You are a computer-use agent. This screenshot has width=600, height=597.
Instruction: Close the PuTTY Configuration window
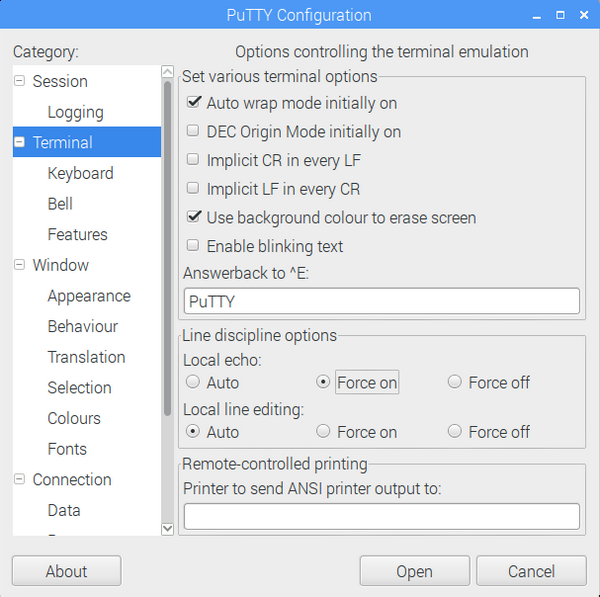click(584, 15)
